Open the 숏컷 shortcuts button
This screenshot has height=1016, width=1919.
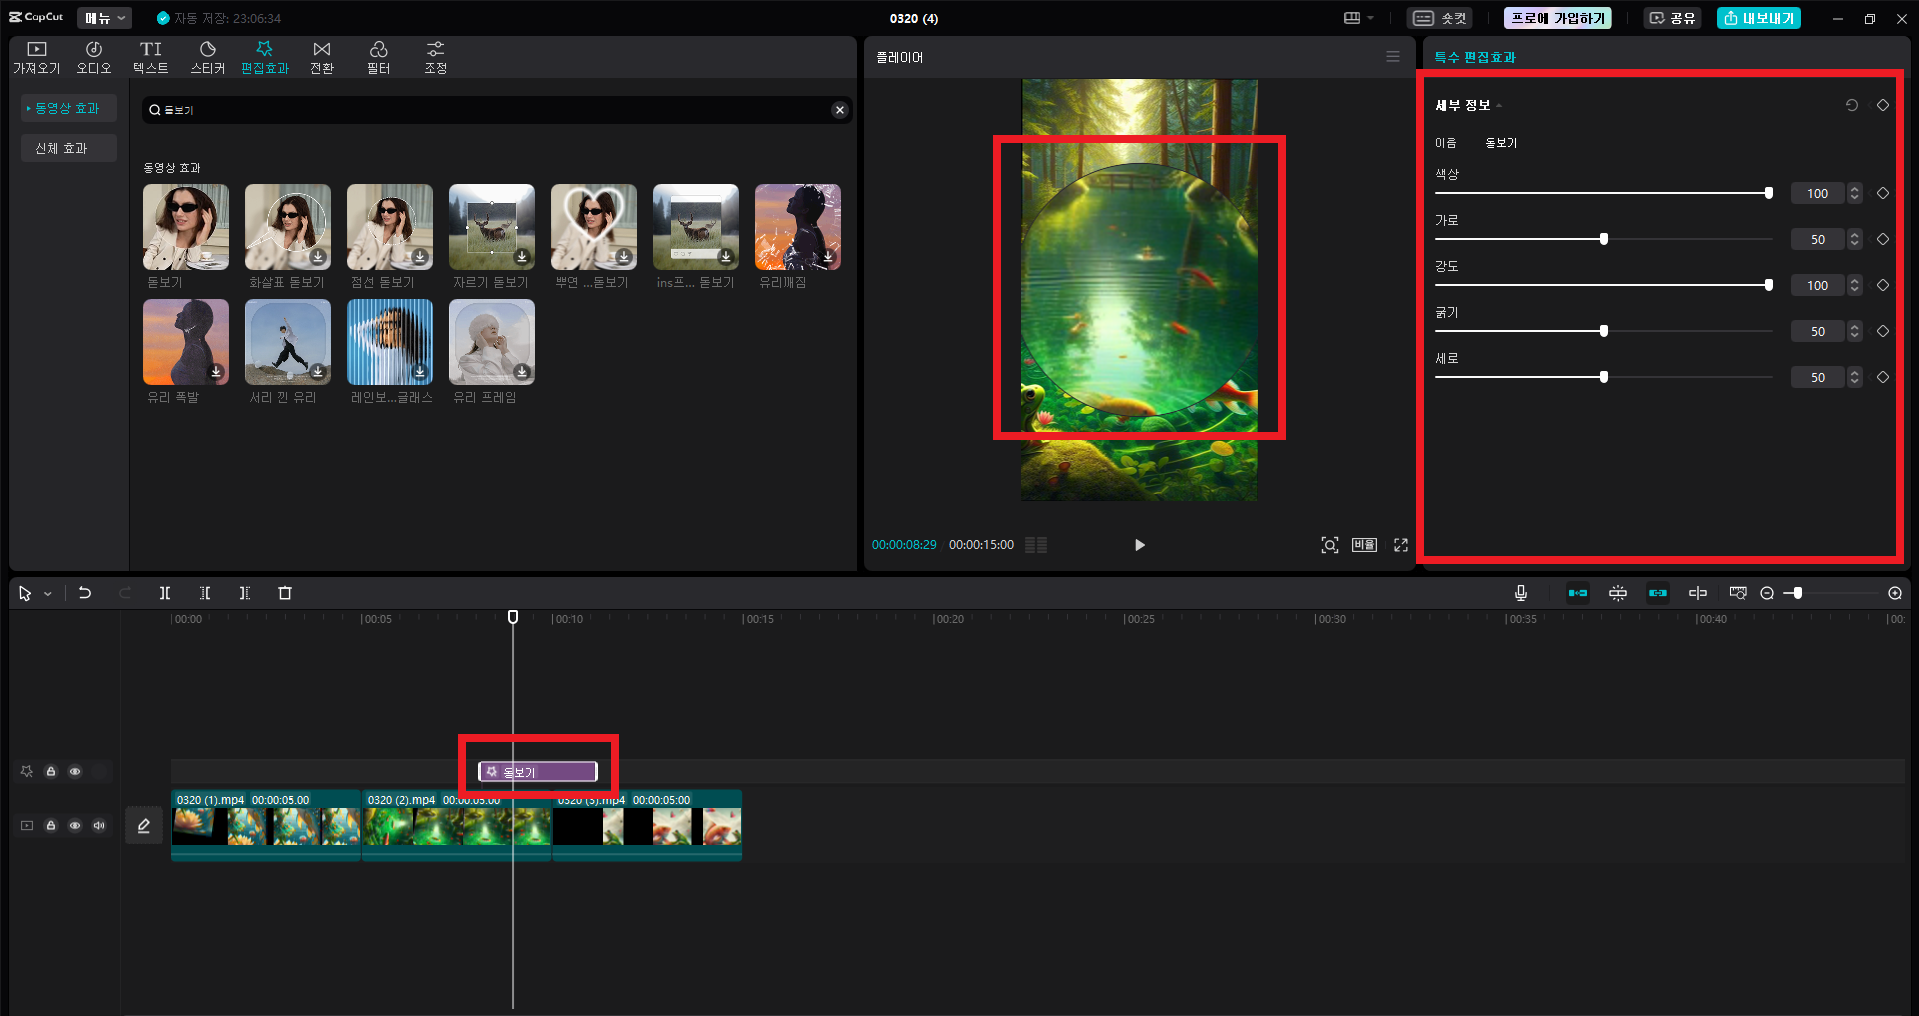click(1440, 18)
